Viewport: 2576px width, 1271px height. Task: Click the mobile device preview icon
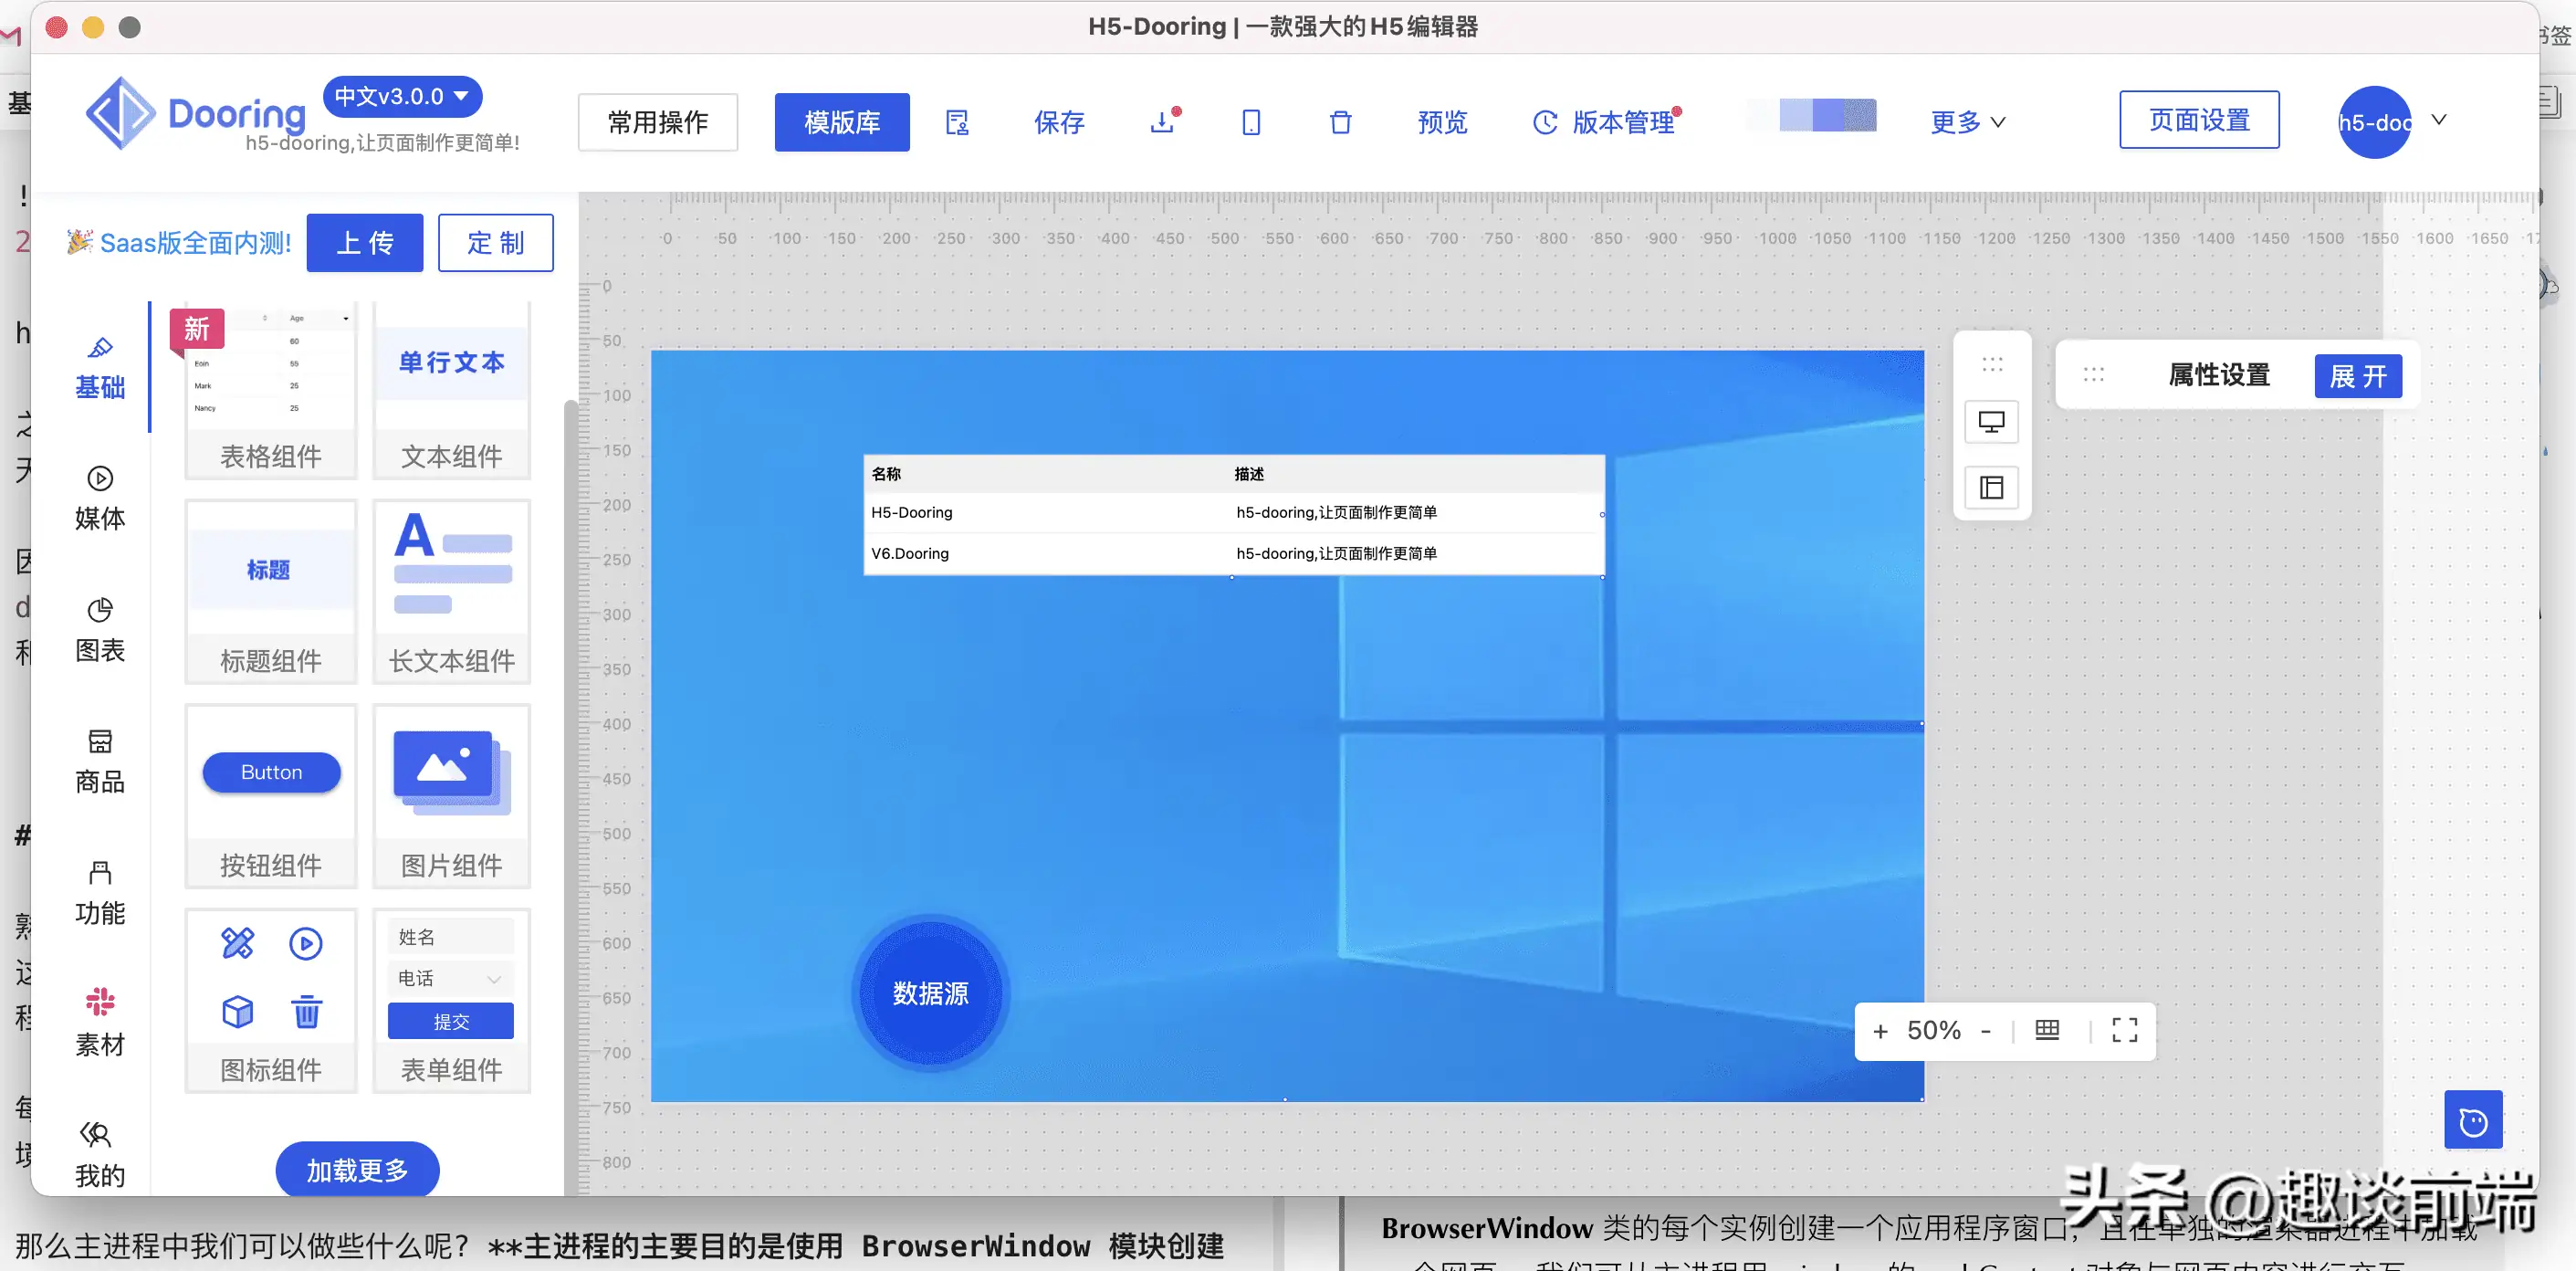pos(1249,122)
